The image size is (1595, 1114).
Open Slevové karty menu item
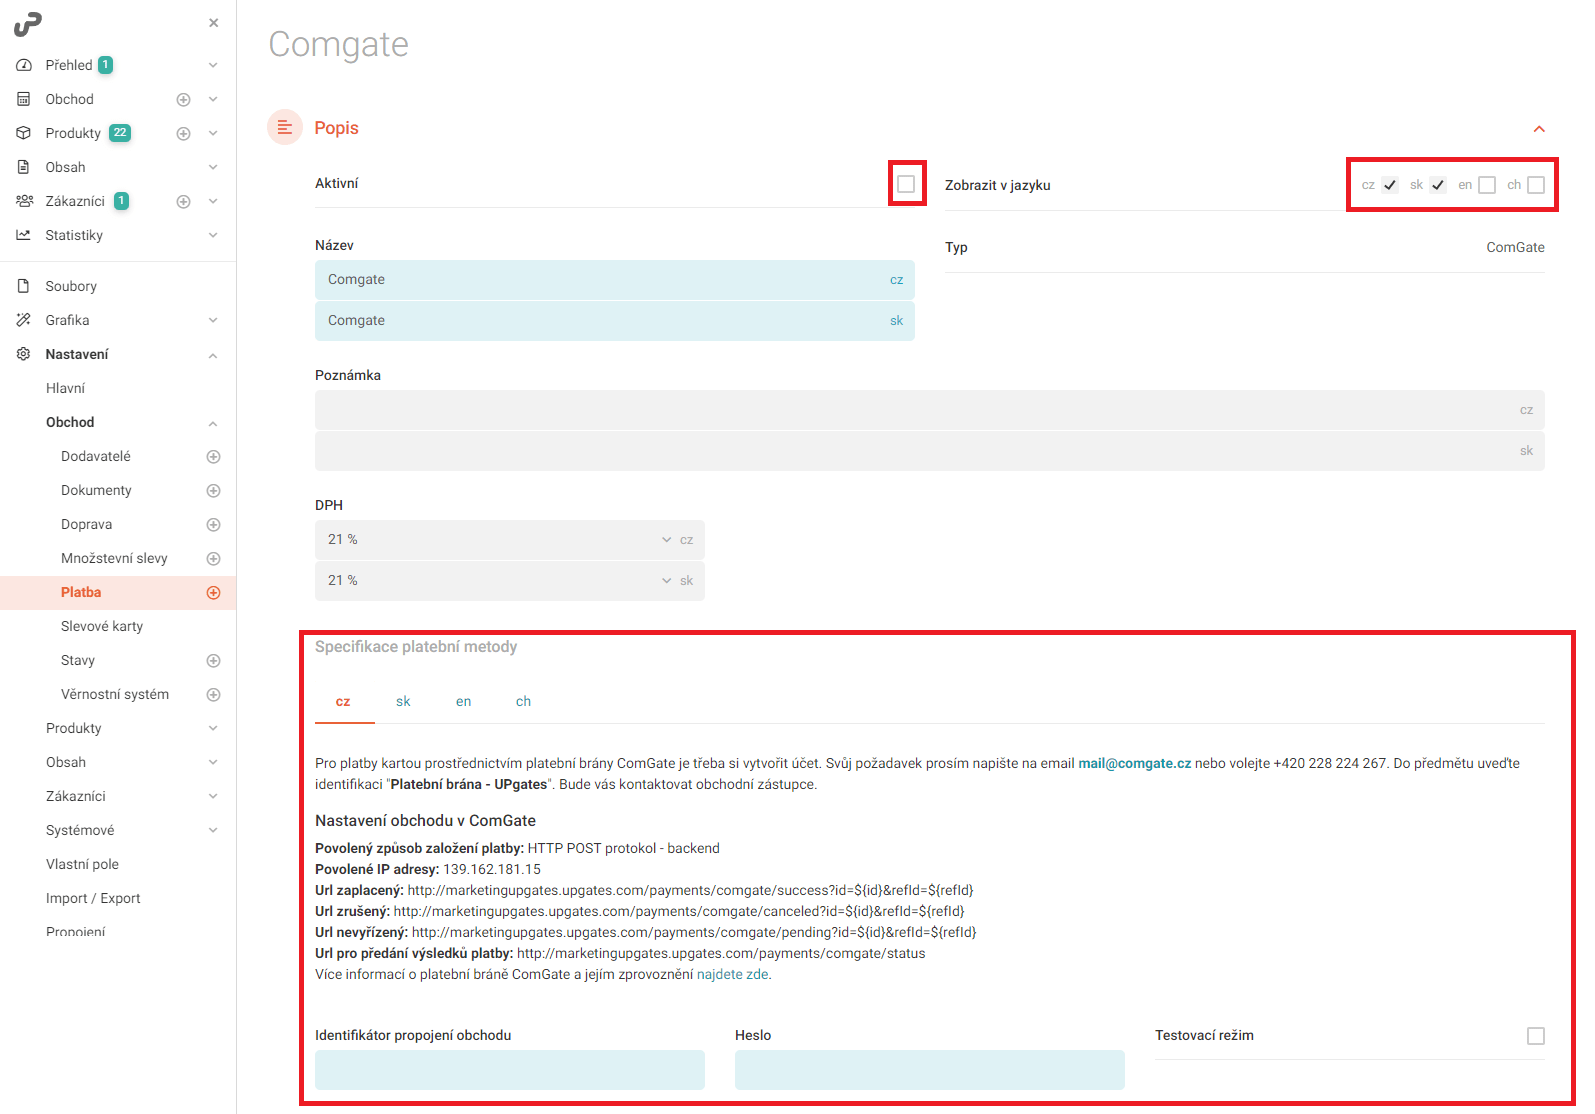[102, 626]
